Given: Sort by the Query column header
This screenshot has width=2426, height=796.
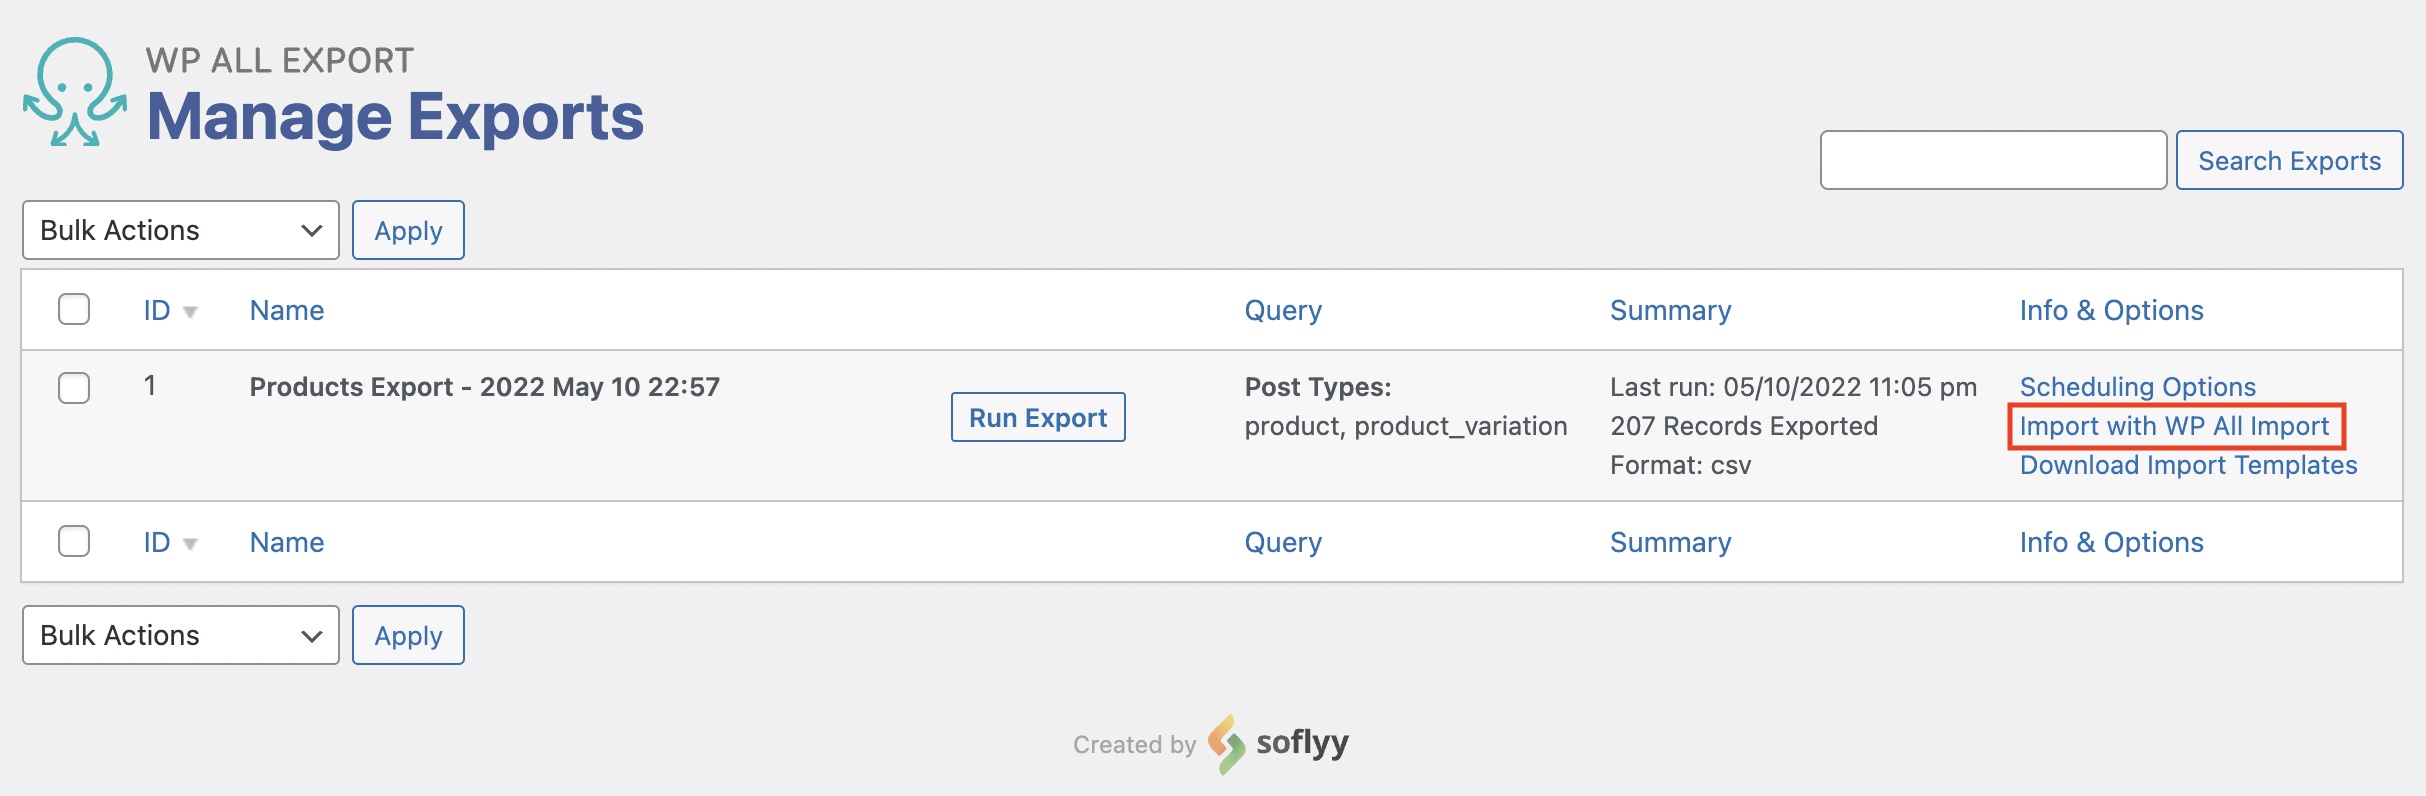Looking at the screenshot, I should 1283,310.
